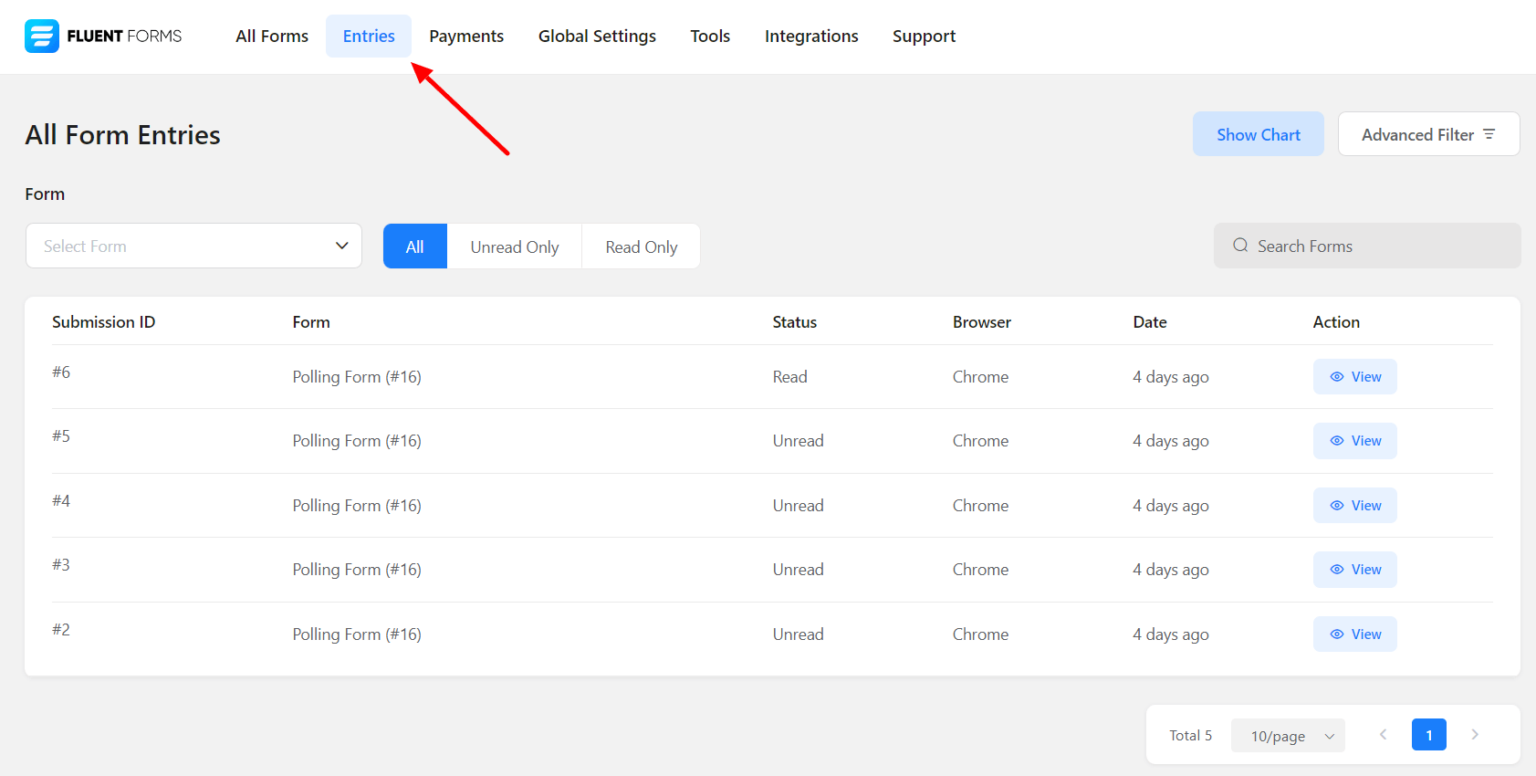Click the eye icon on entry #2 View button
Screen dimensions: 1536x776
(1337, 633)
